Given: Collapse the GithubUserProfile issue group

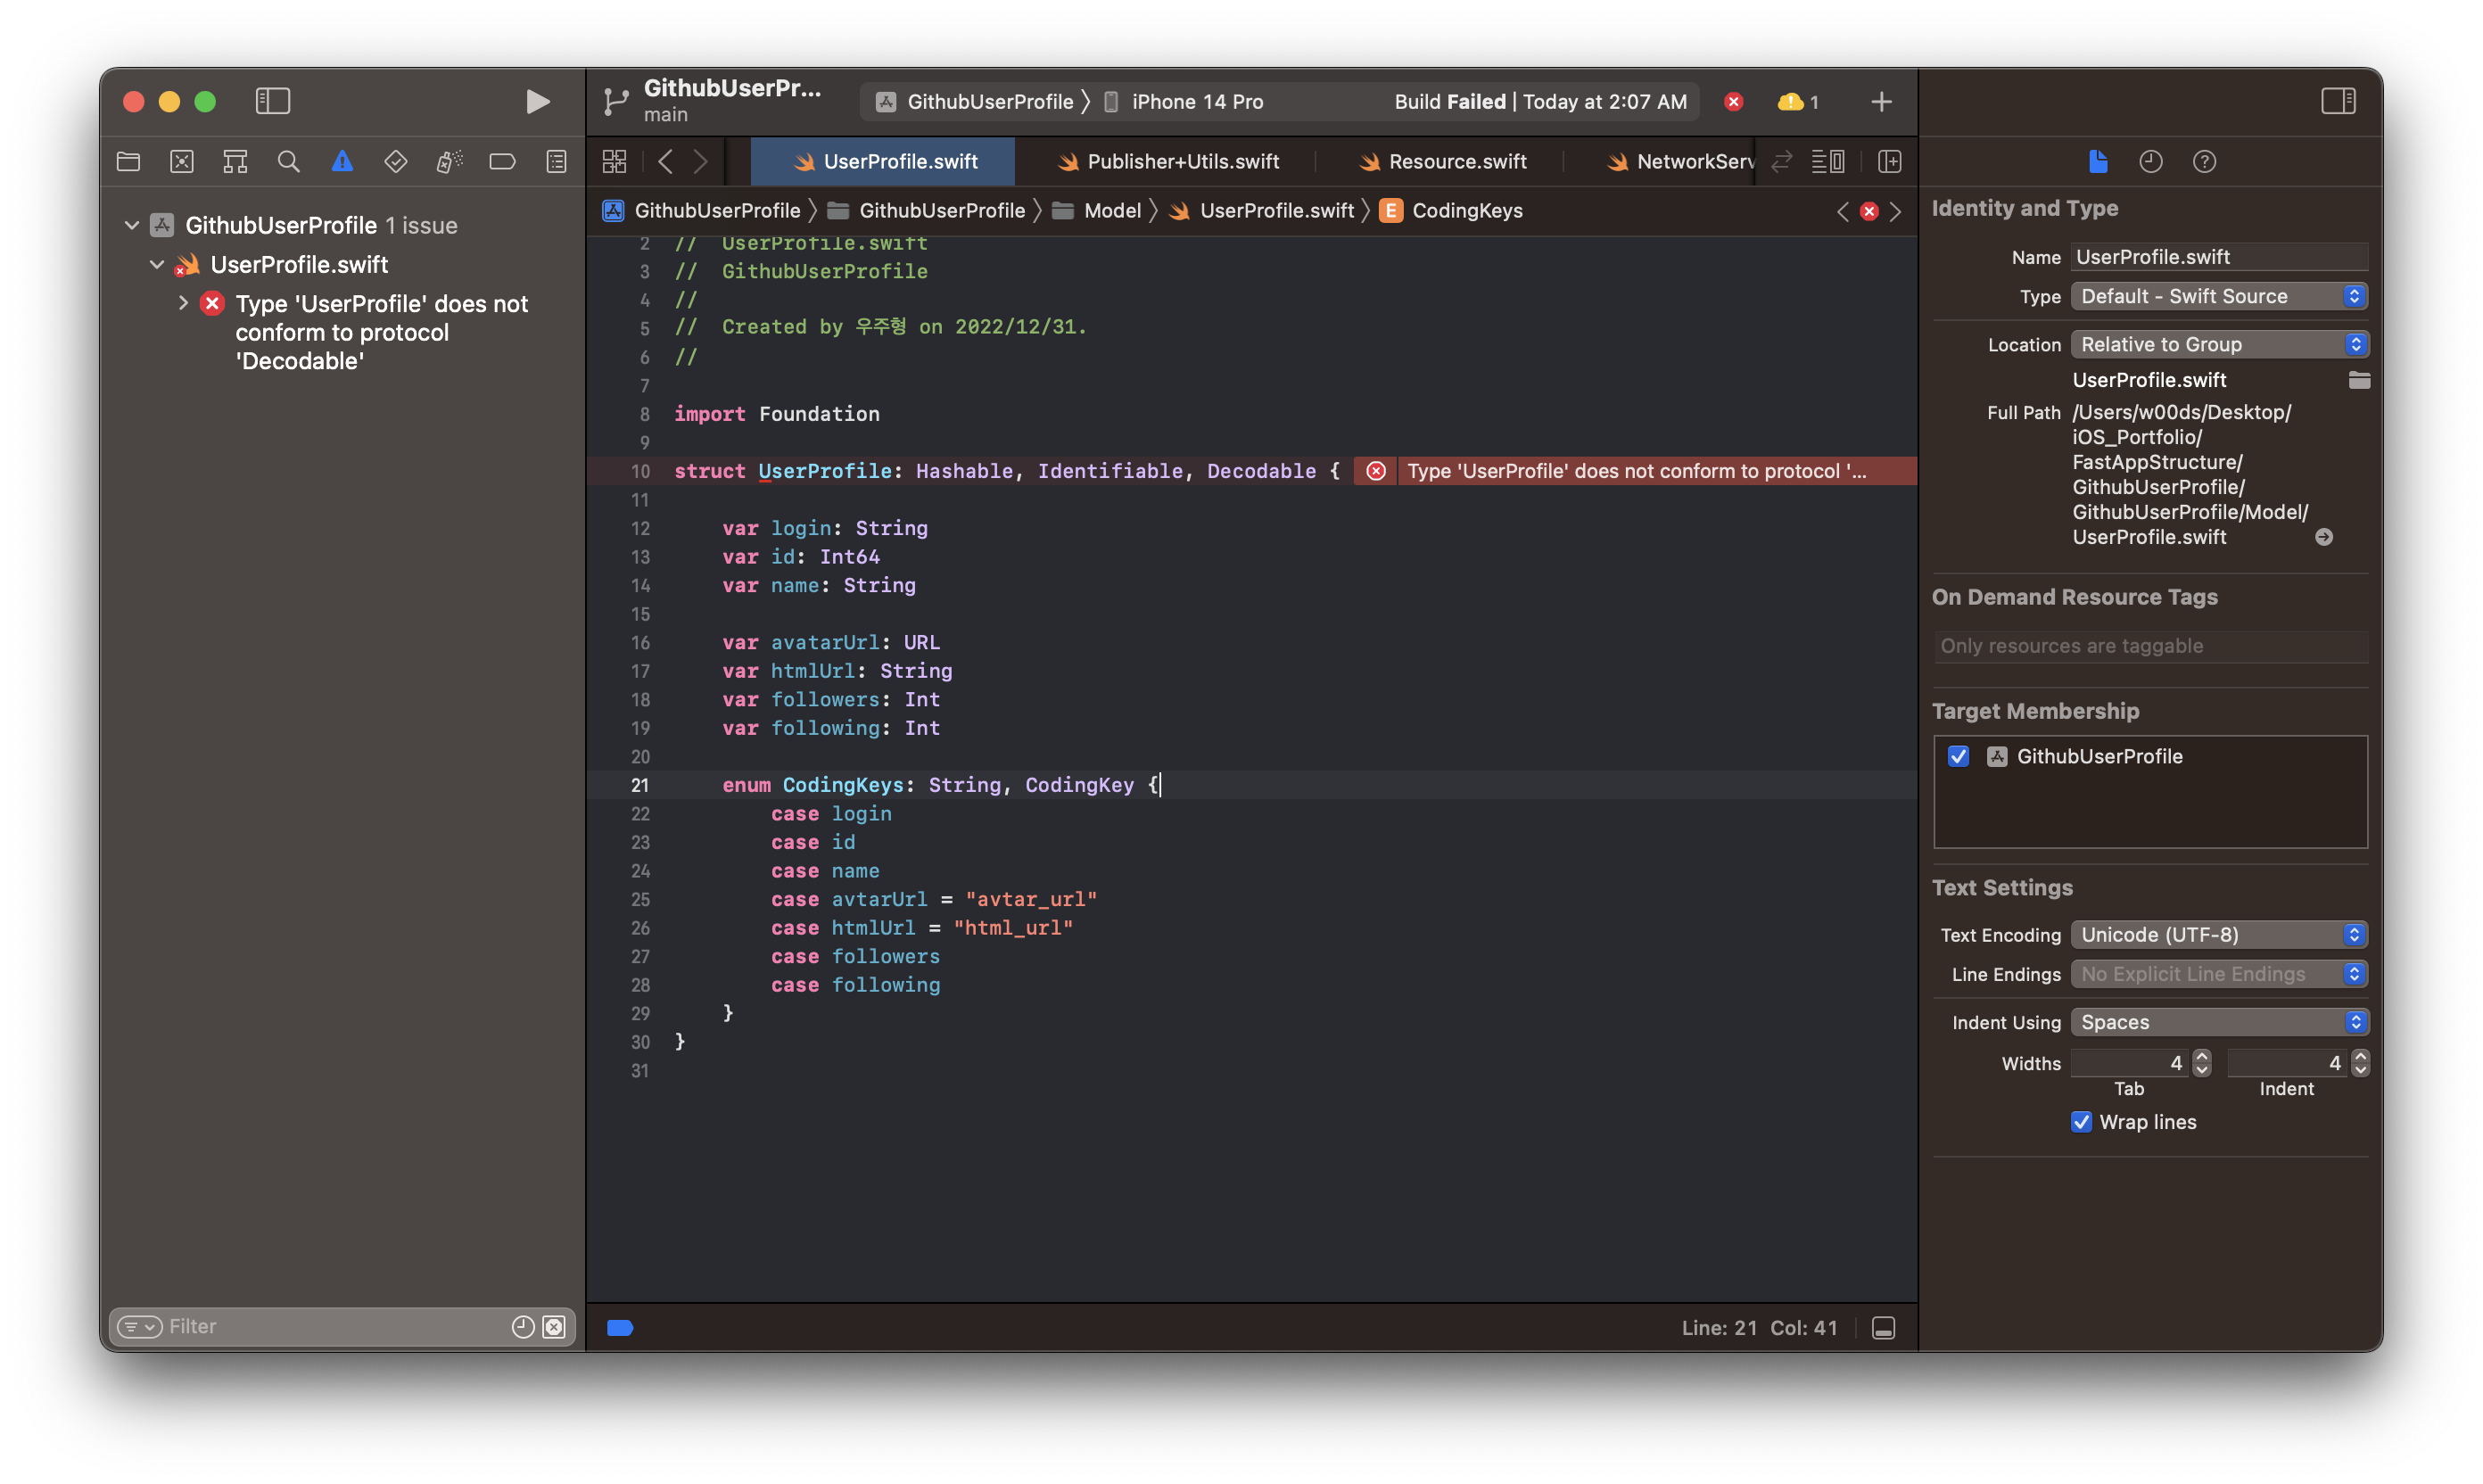Looking at the screenshot, I should pyautogui.click(x=131, y=225).
